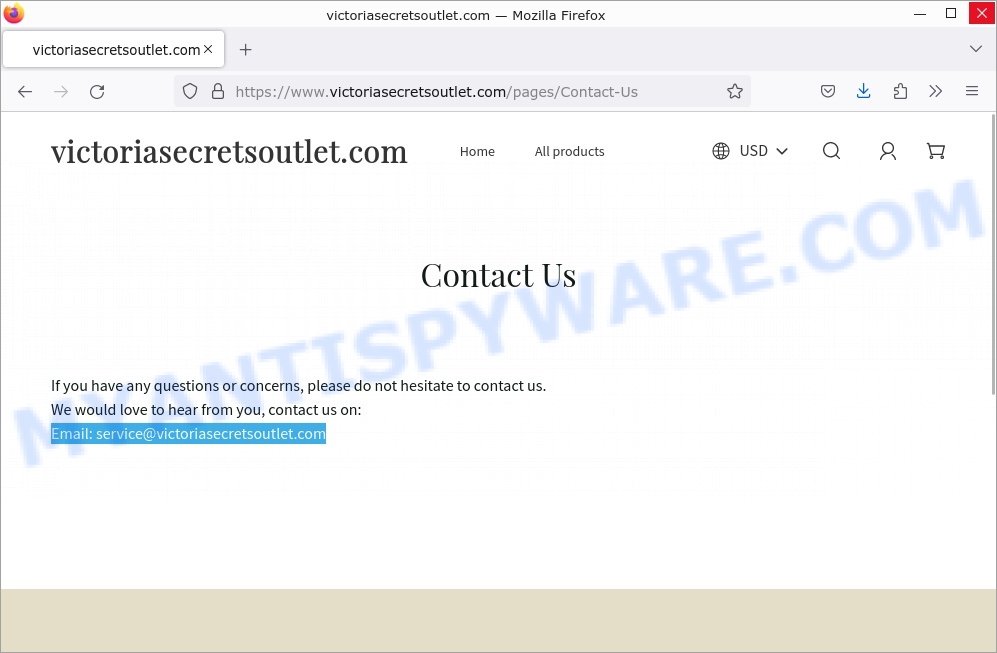997x653 pixels.
Task: Open the list all tabs dropdown arrow
Action: (x=975, y=49)
